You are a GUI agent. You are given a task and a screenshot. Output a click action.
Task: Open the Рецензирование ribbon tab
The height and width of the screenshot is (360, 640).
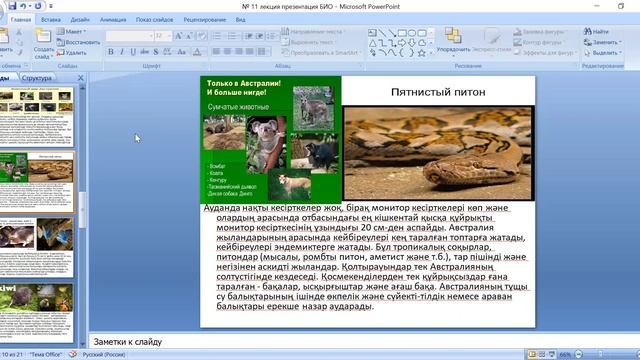[204, 20]
